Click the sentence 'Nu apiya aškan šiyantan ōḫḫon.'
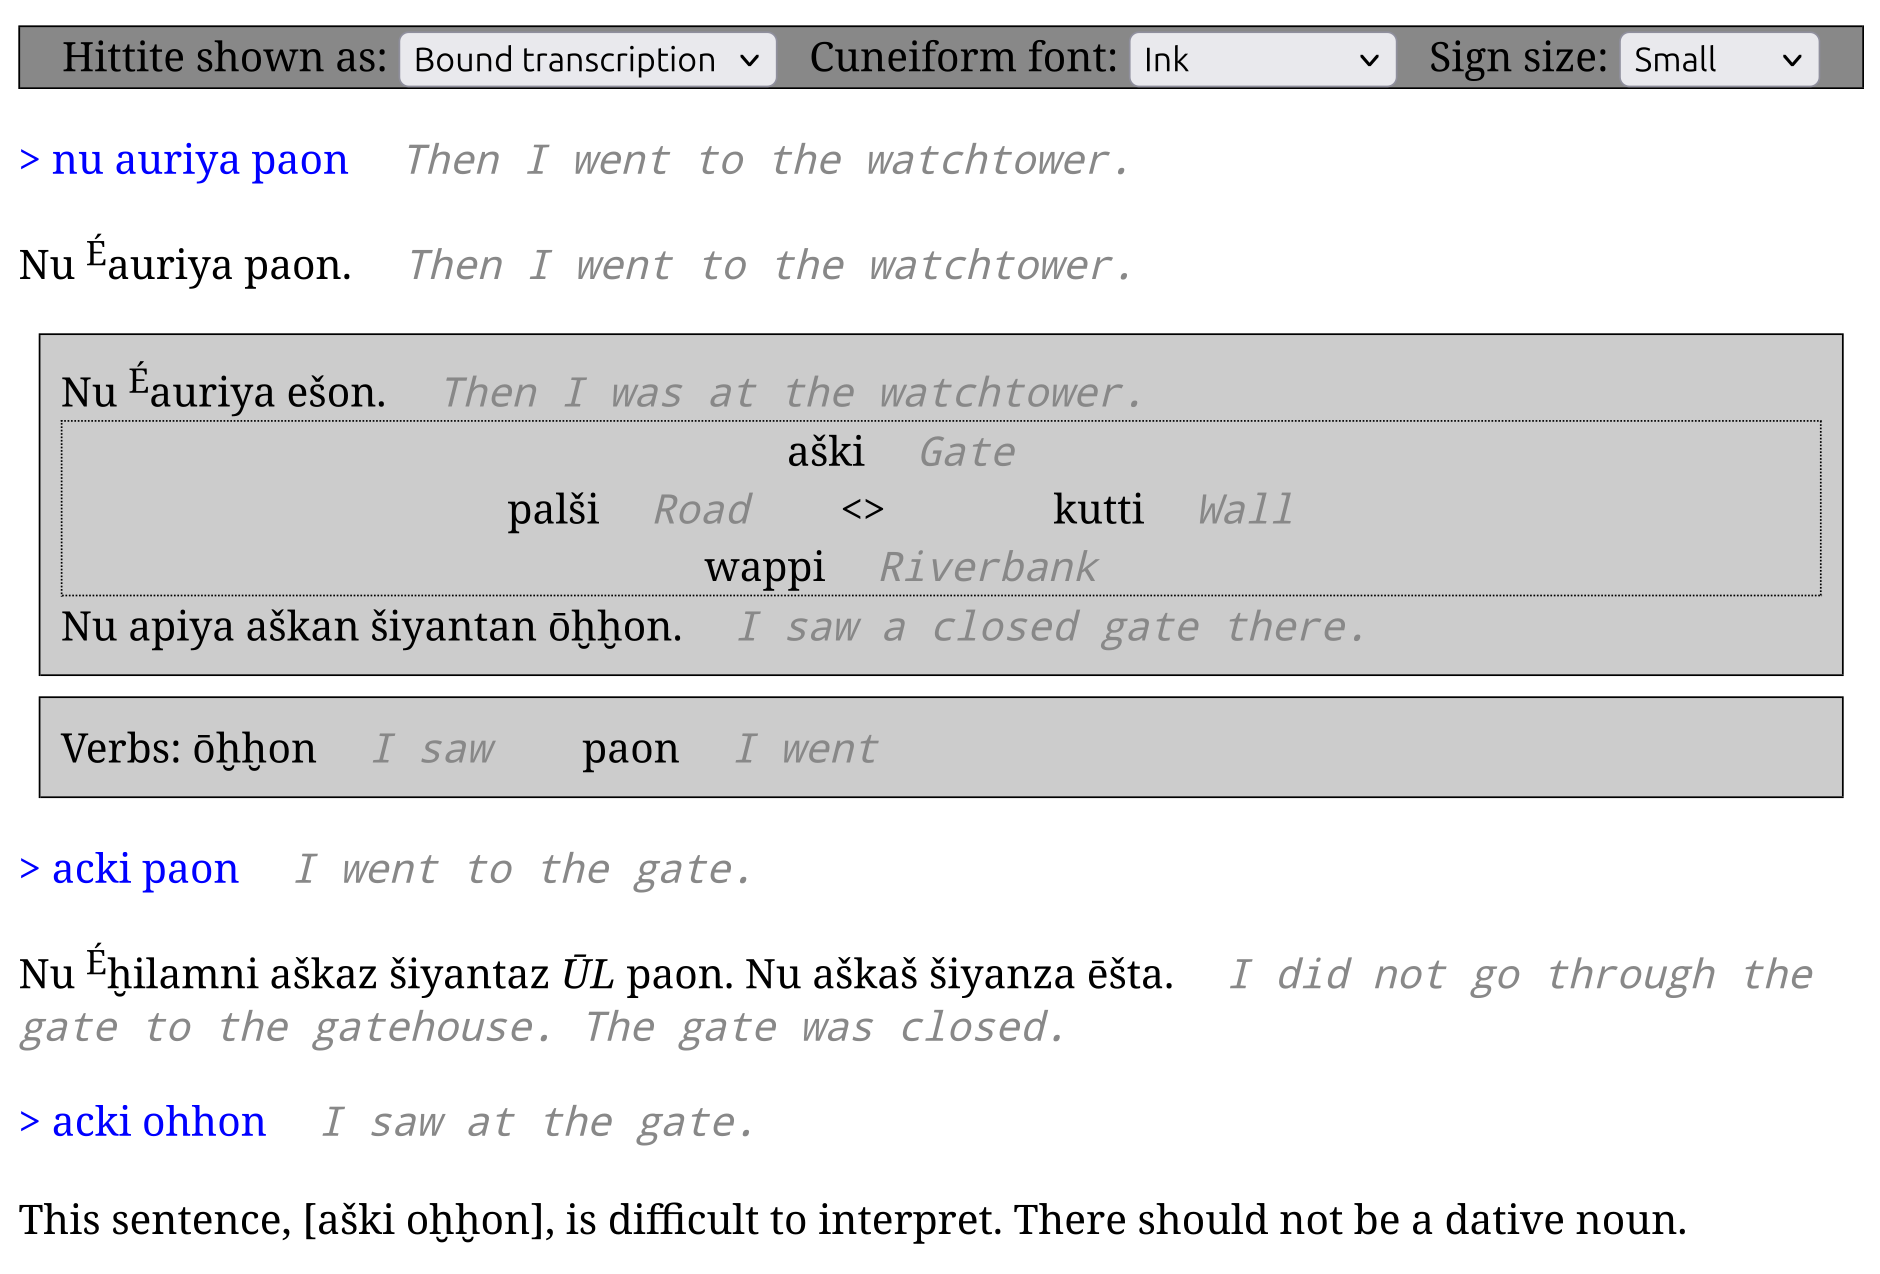This screenshot has height=1274, width=1880. [x=371, y=627]
